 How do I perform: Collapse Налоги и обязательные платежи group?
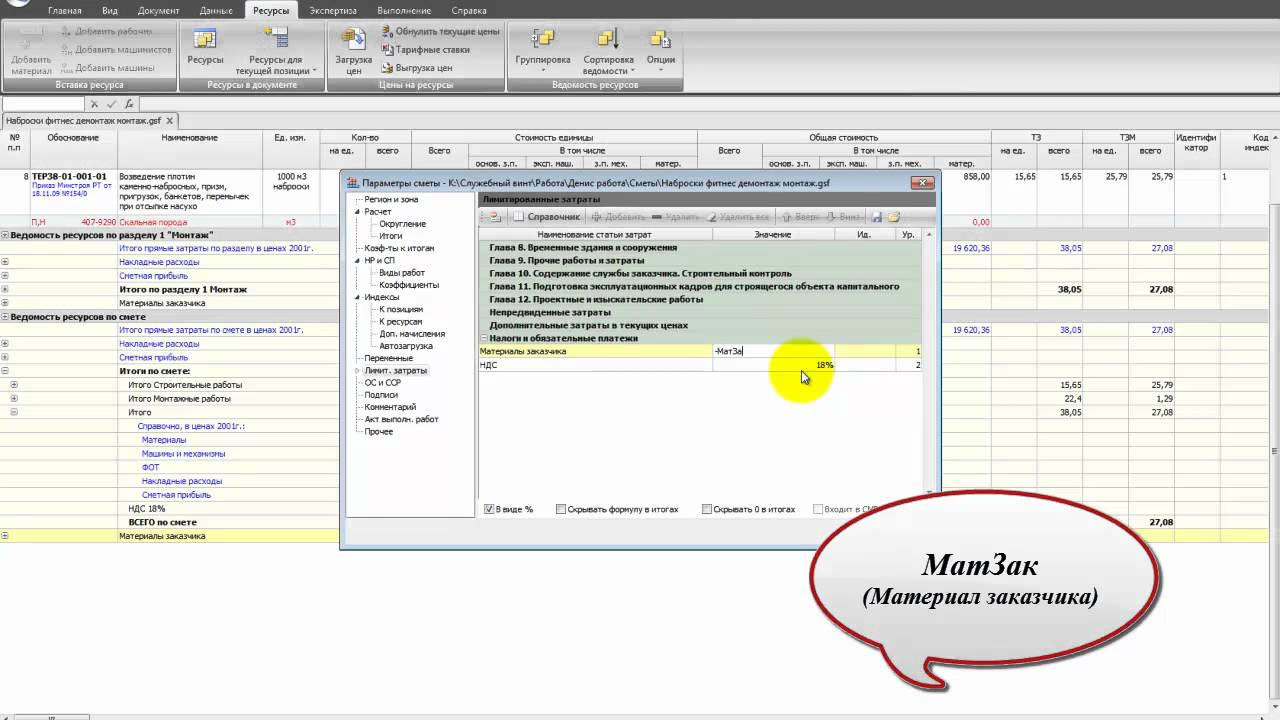tap(483, 338)
